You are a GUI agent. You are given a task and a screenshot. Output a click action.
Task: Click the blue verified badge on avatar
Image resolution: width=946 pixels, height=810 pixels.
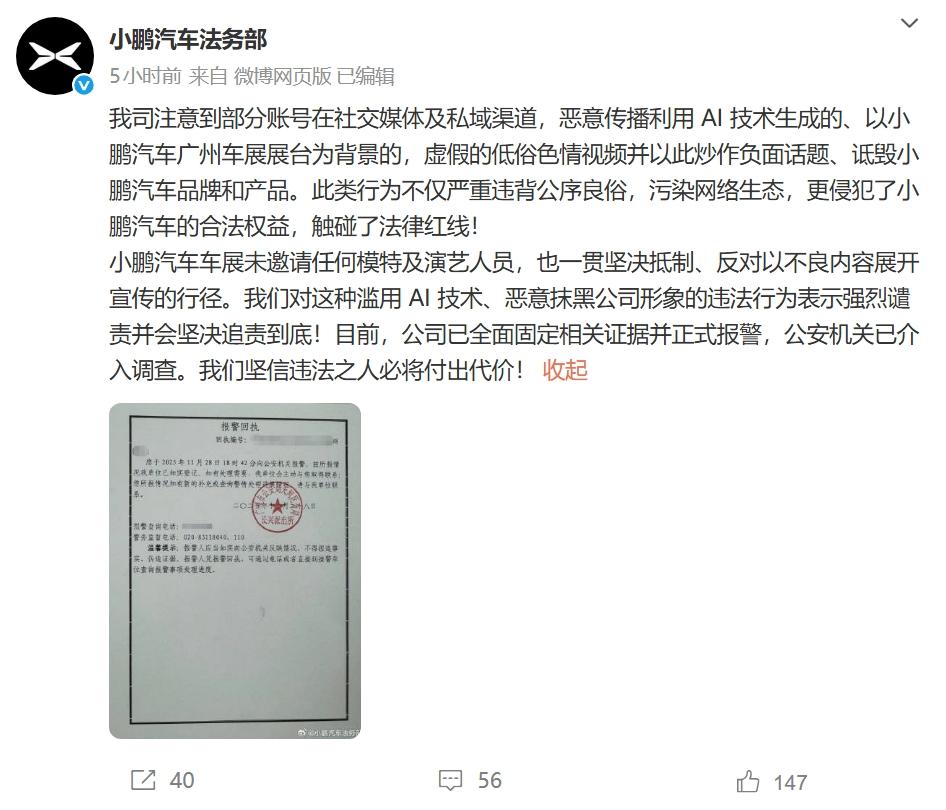[83, 85]
